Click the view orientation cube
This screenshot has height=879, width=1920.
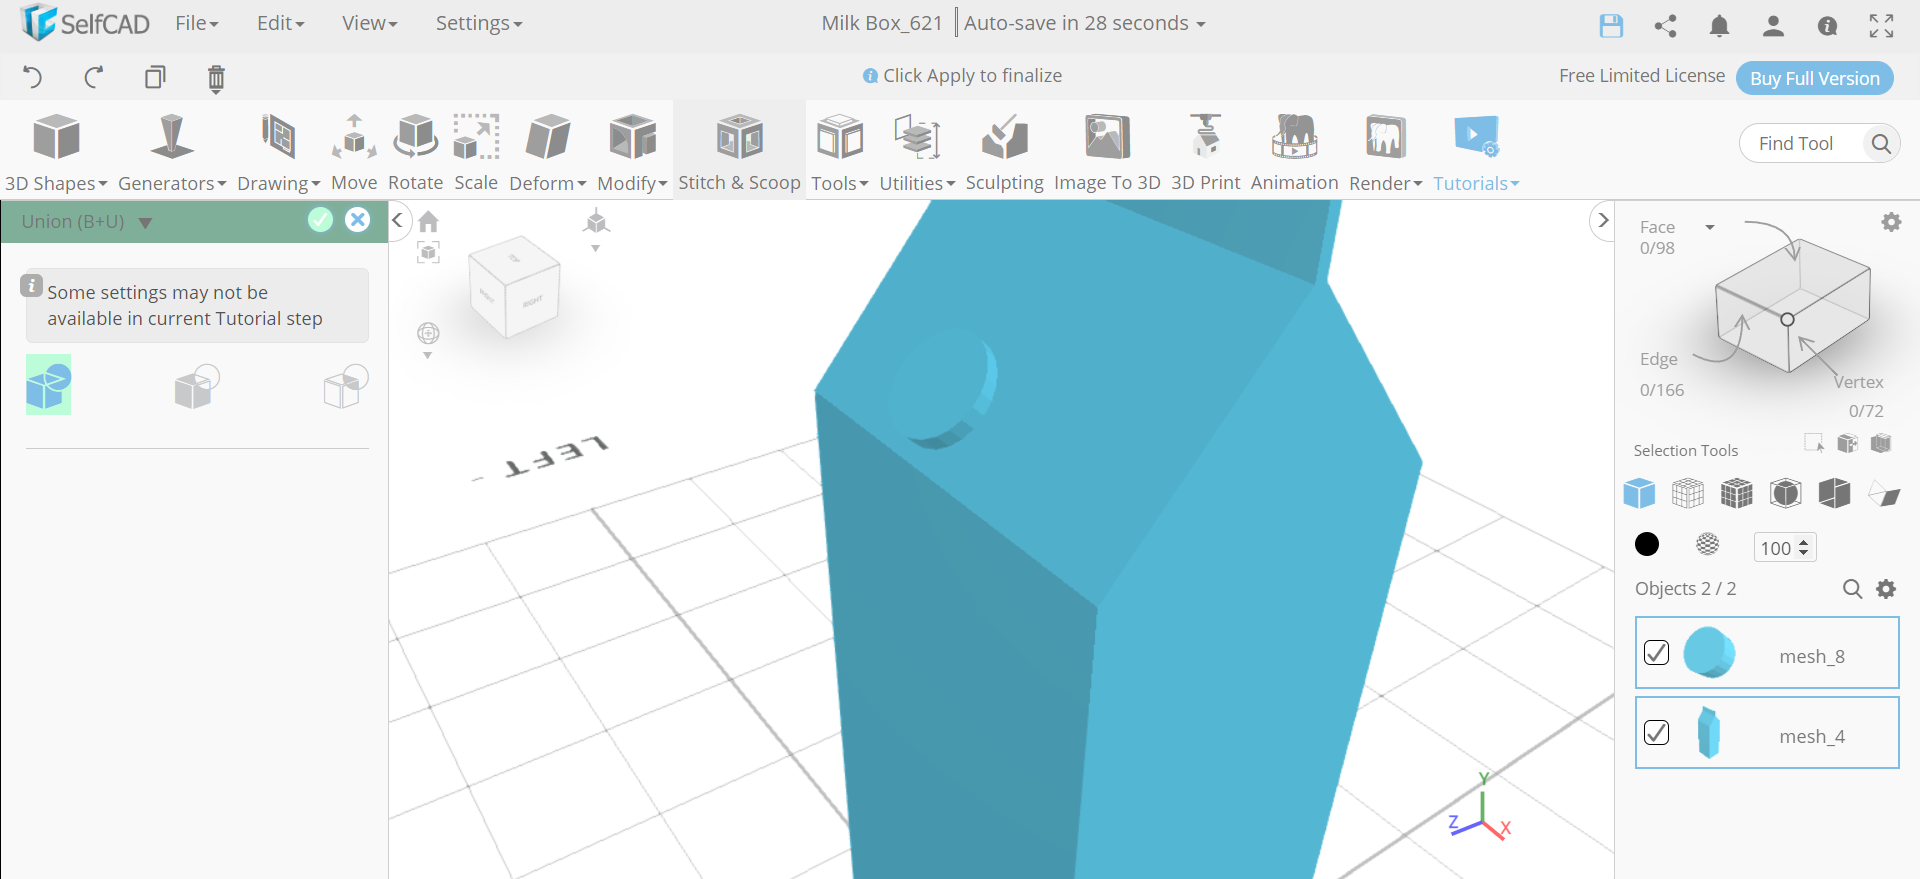[514, 286]
